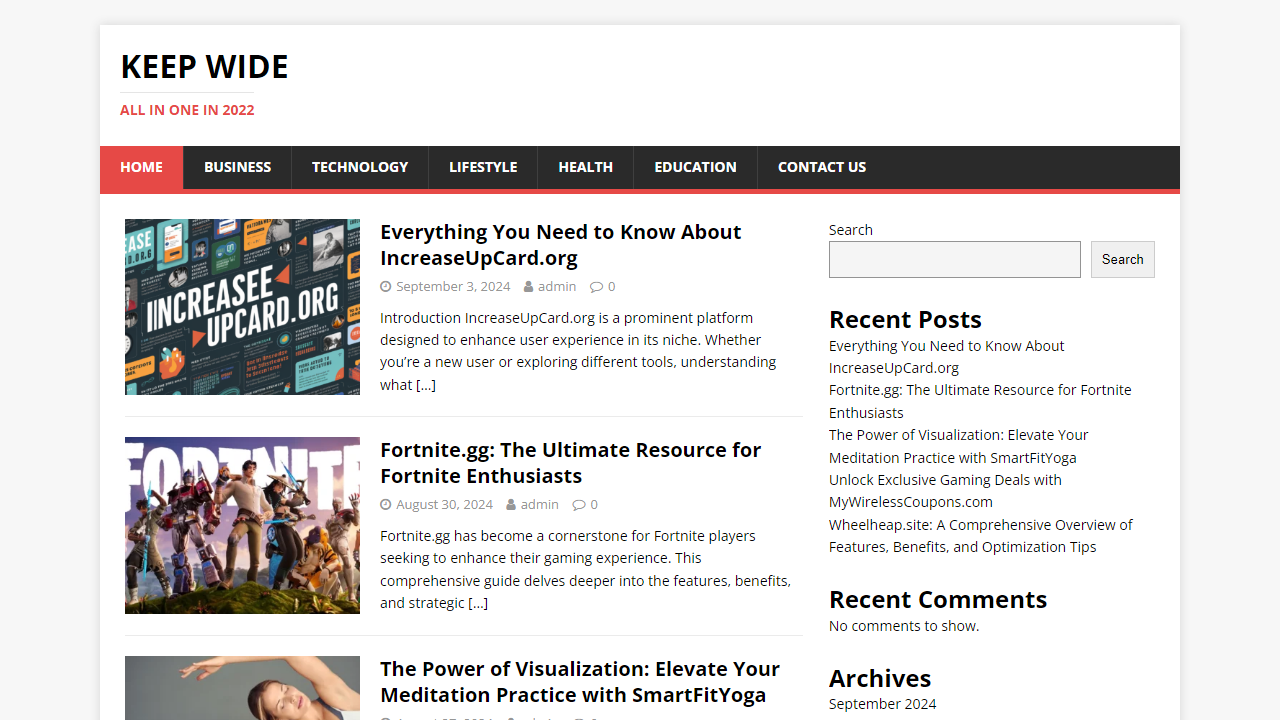The image size is (1280, 720).
Task: Navigate to the Health section
Action: 585,167
